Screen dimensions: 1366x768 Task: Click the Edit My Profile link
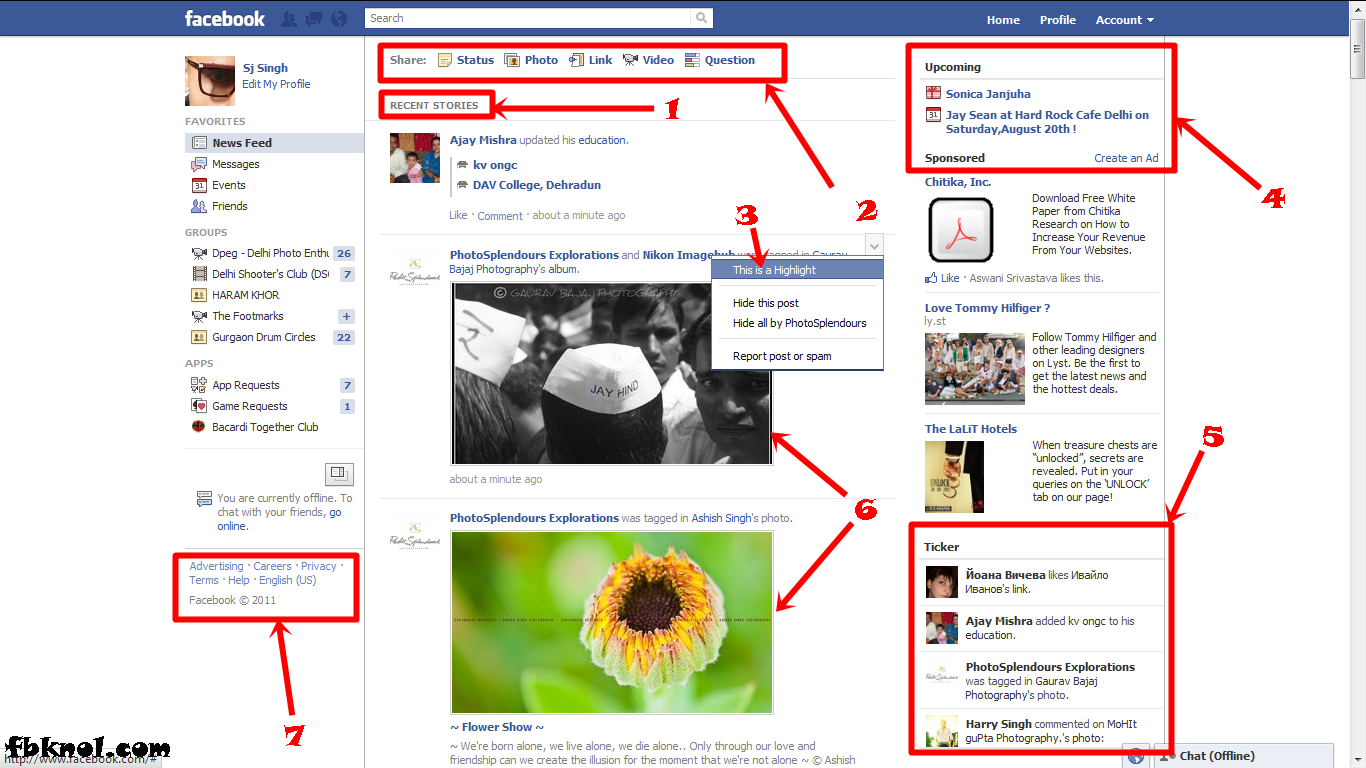276,84
